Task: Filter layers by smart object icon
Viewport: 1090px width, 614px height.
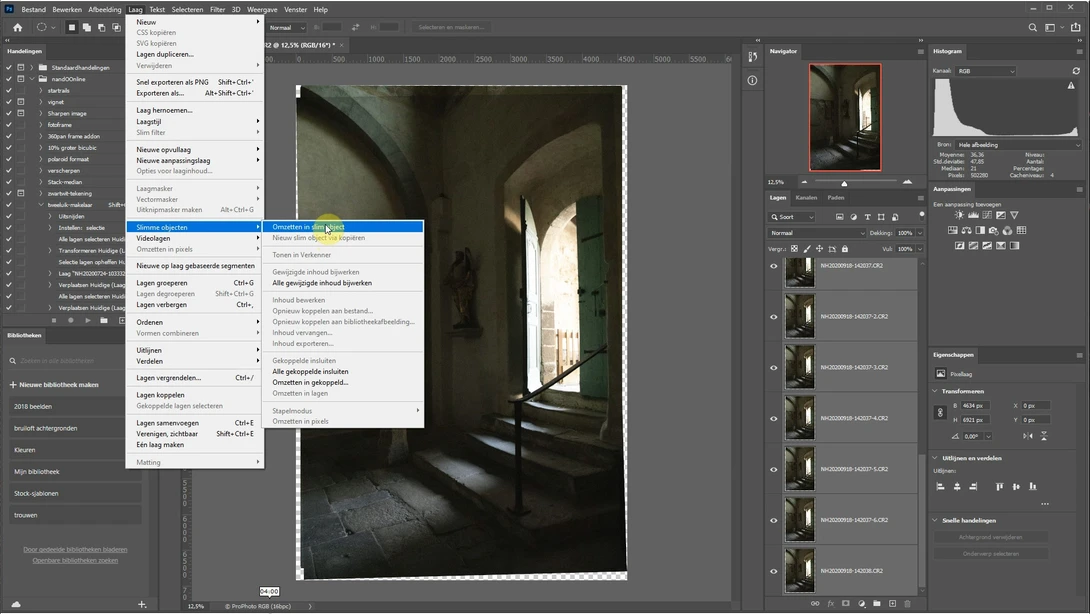Action: pyautogui.click(x=895, y=217)
